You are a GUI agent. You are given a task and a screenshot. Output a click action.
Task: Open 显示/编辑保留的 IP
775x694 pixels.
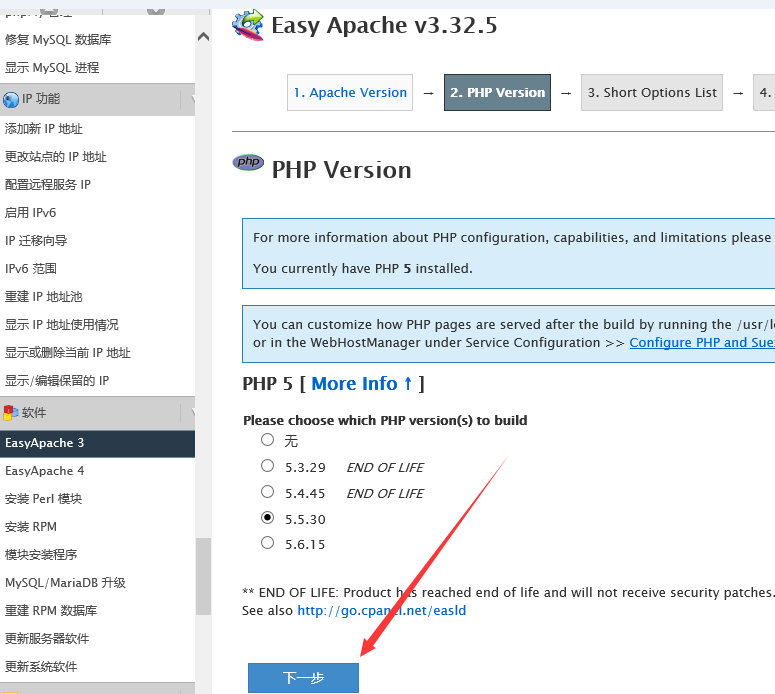57,381
